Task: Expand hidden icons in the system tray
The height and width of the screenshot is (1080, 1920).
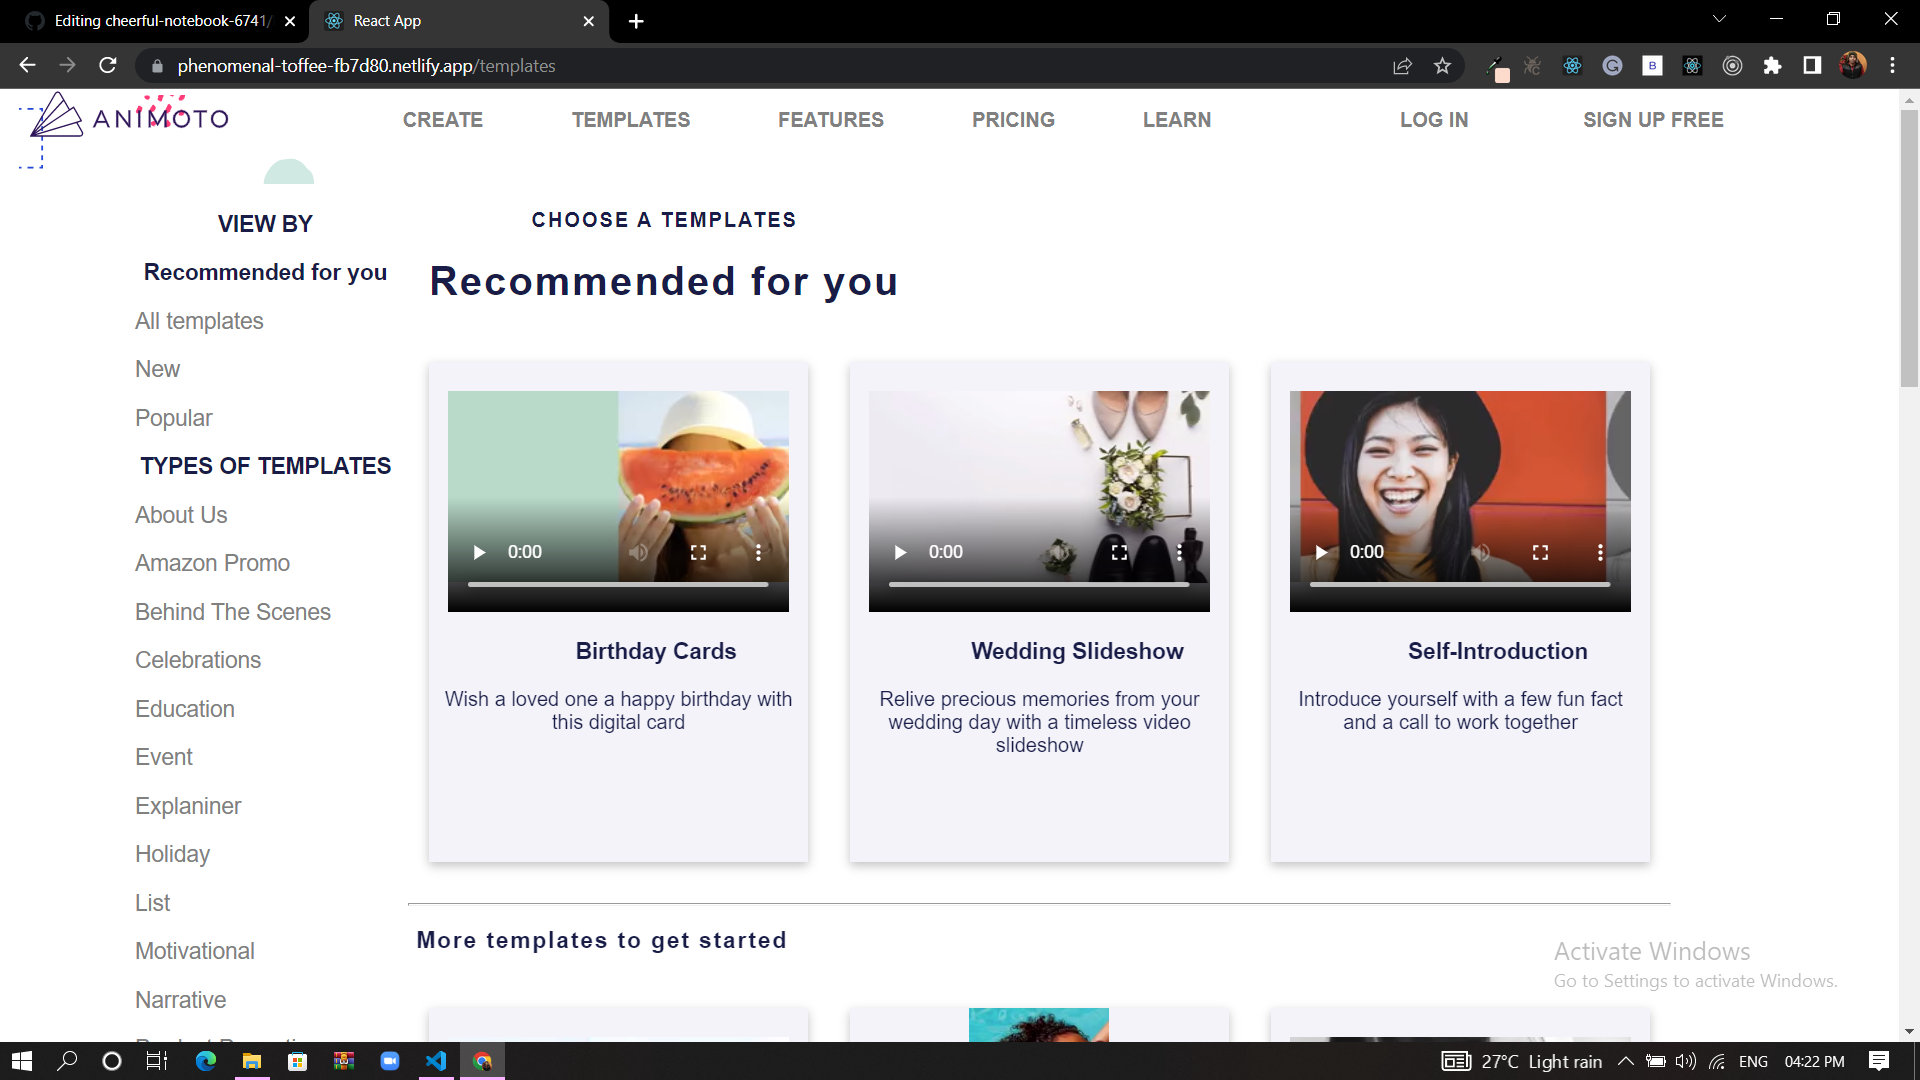Action: click(x=1626, y=1060)
